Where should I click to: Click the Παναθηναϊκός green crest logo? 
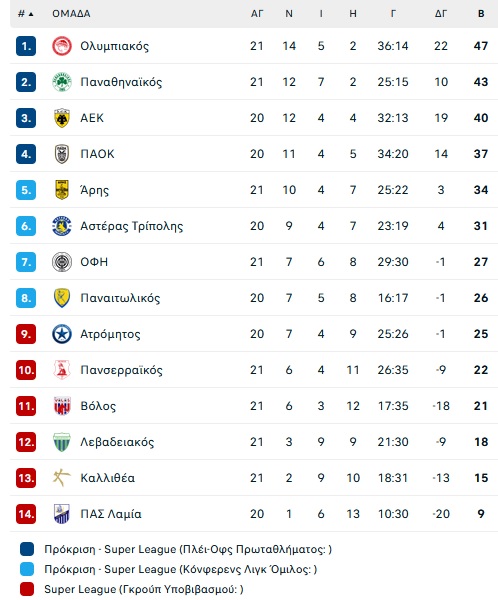pyautogui.click(x=62, y=82)
